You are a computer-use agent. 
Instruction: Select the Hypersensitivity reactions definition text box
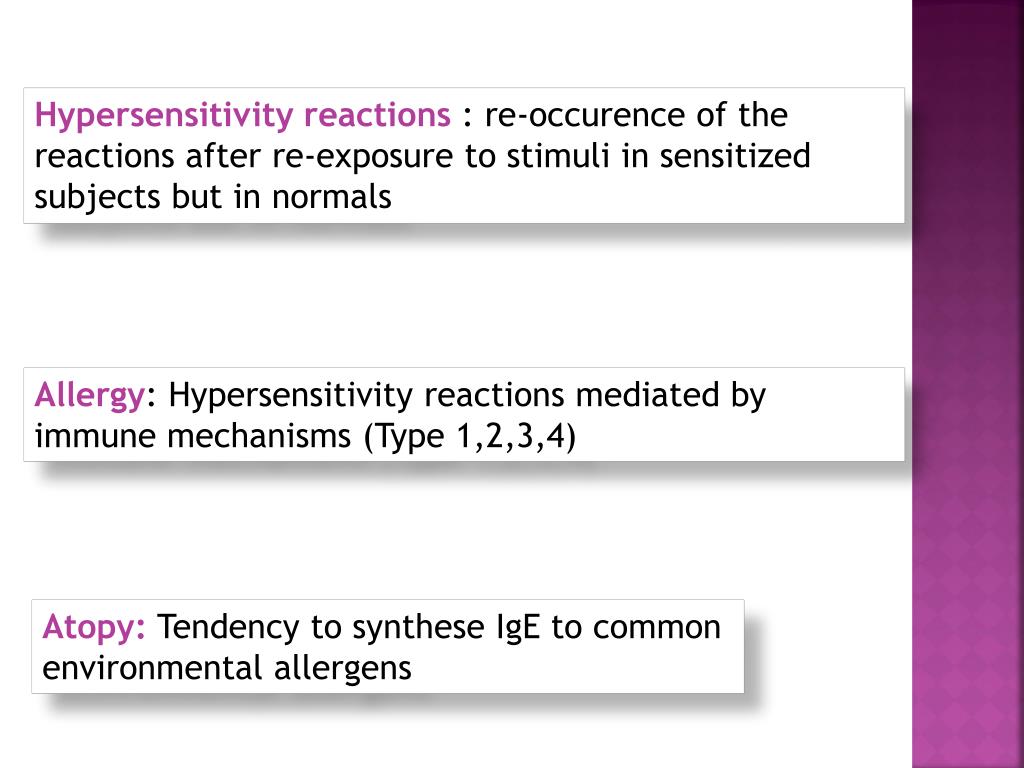coord(464,155)
